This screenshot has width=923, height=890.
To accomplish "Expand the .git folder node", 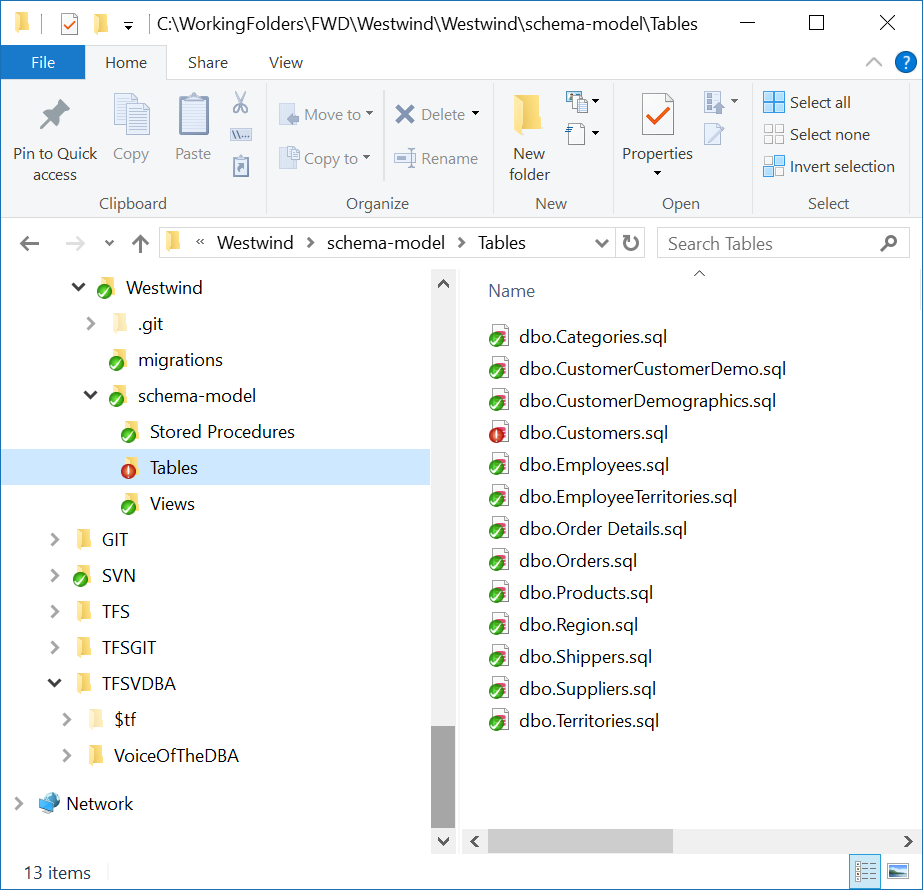I will point(91,324).
